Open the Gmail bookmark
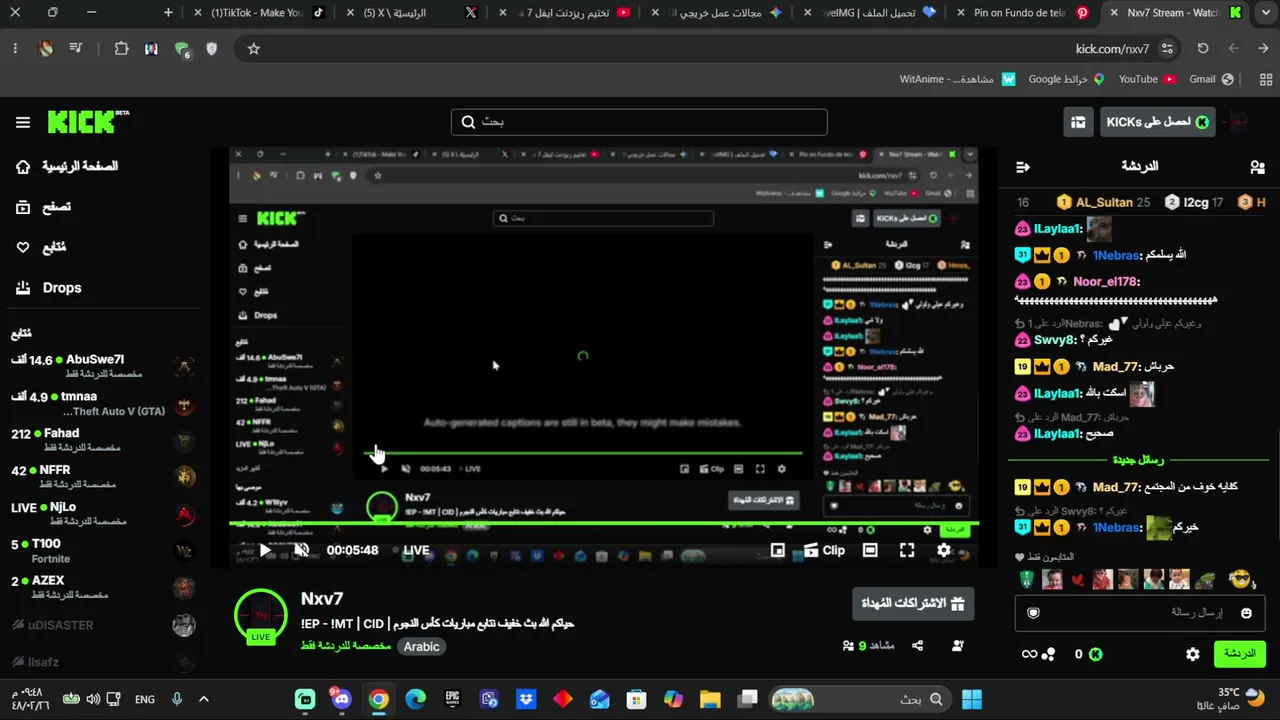The image size is (1280, 720). coord(1211,79)
